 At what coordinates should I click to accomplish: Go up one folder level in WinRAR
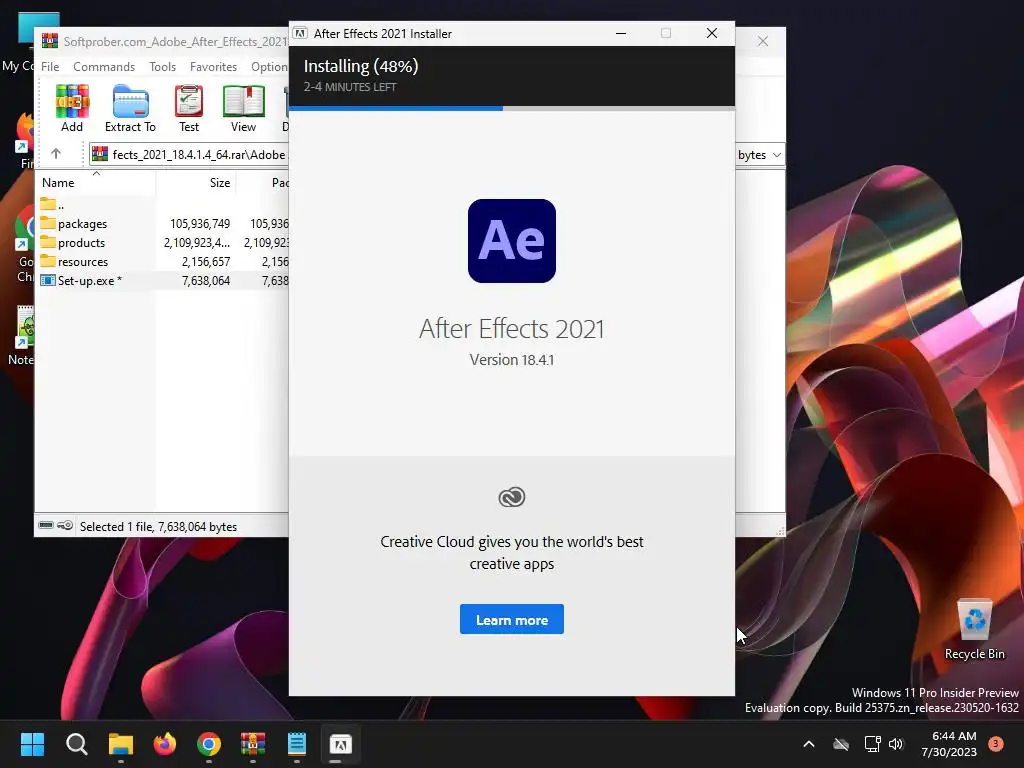56,154
